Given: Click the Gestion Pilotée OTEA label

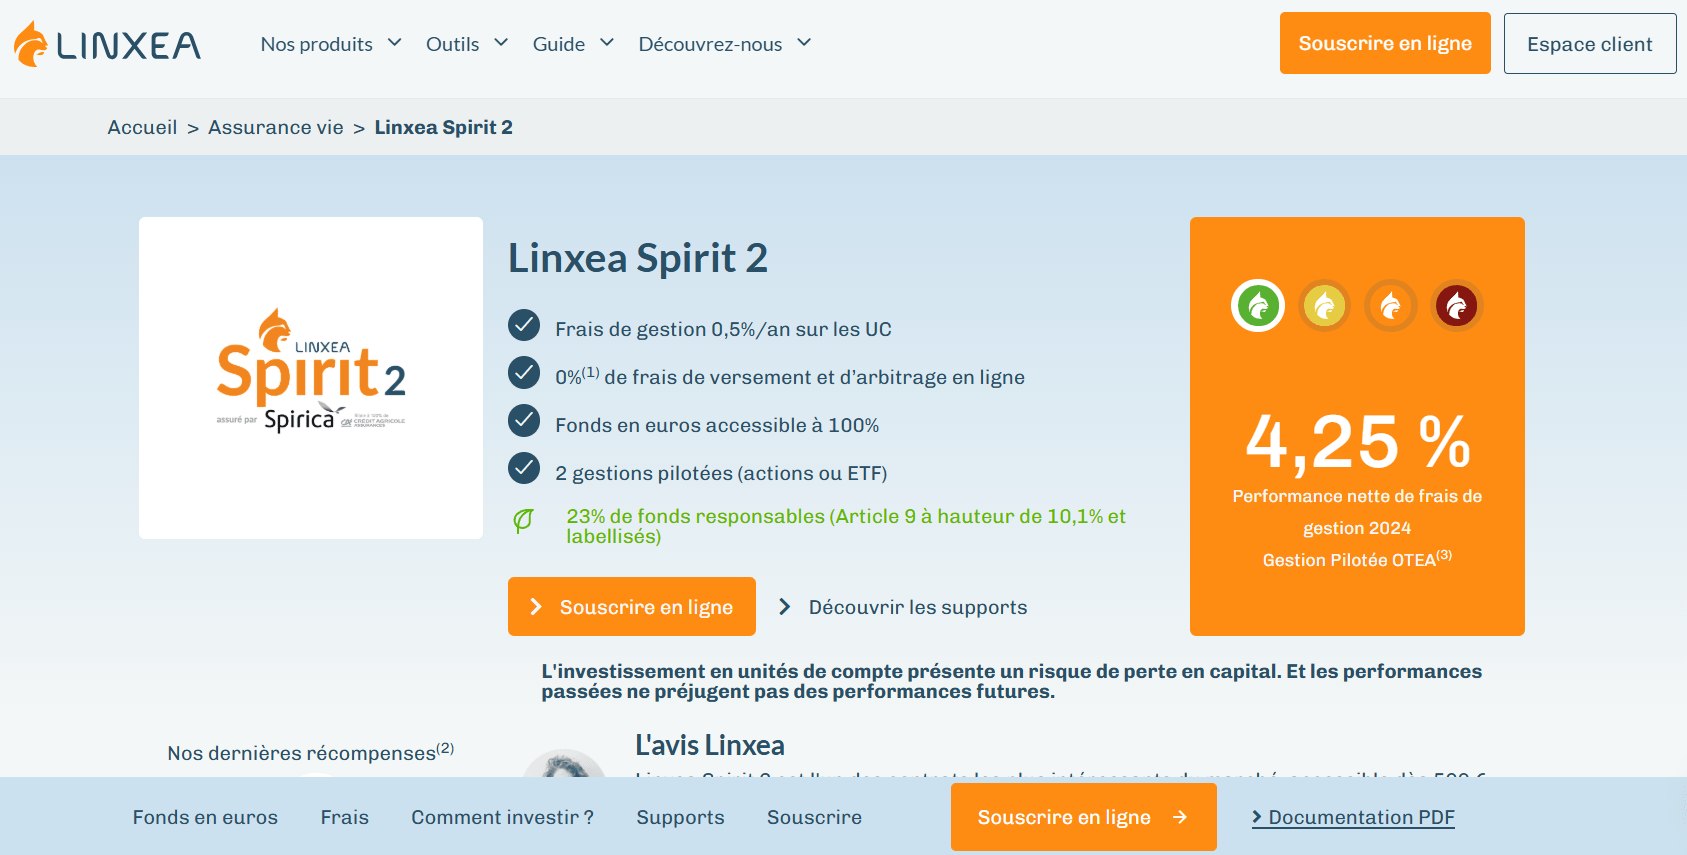Looking at the screenshot, I should (1357, 559).
